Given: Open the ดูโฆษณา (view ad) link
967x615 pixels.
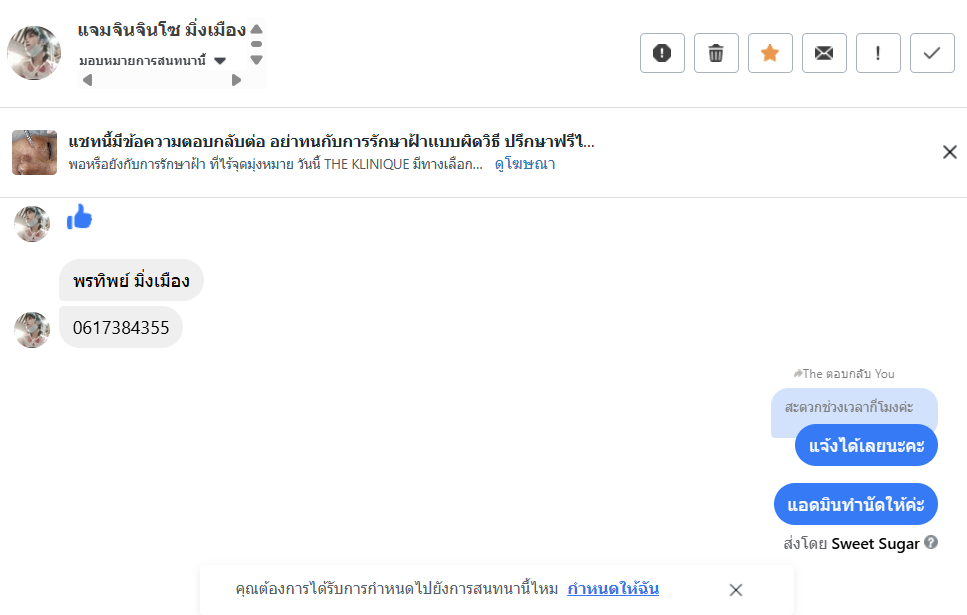Looking at the screenshot, I should pos(525,164).
